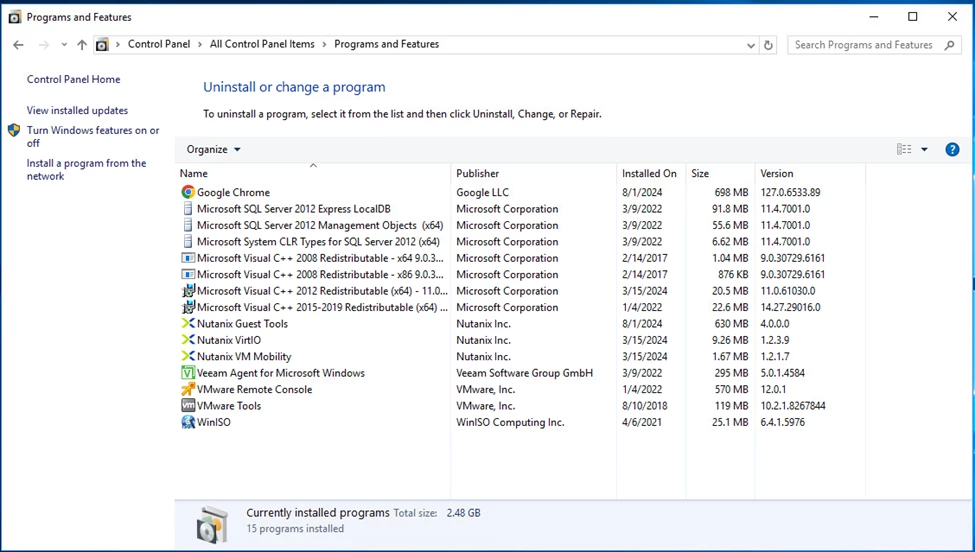This screenshot has width=975, height=552.
Task: Click the 698 MB size cell
Action: tap(731, 193)
